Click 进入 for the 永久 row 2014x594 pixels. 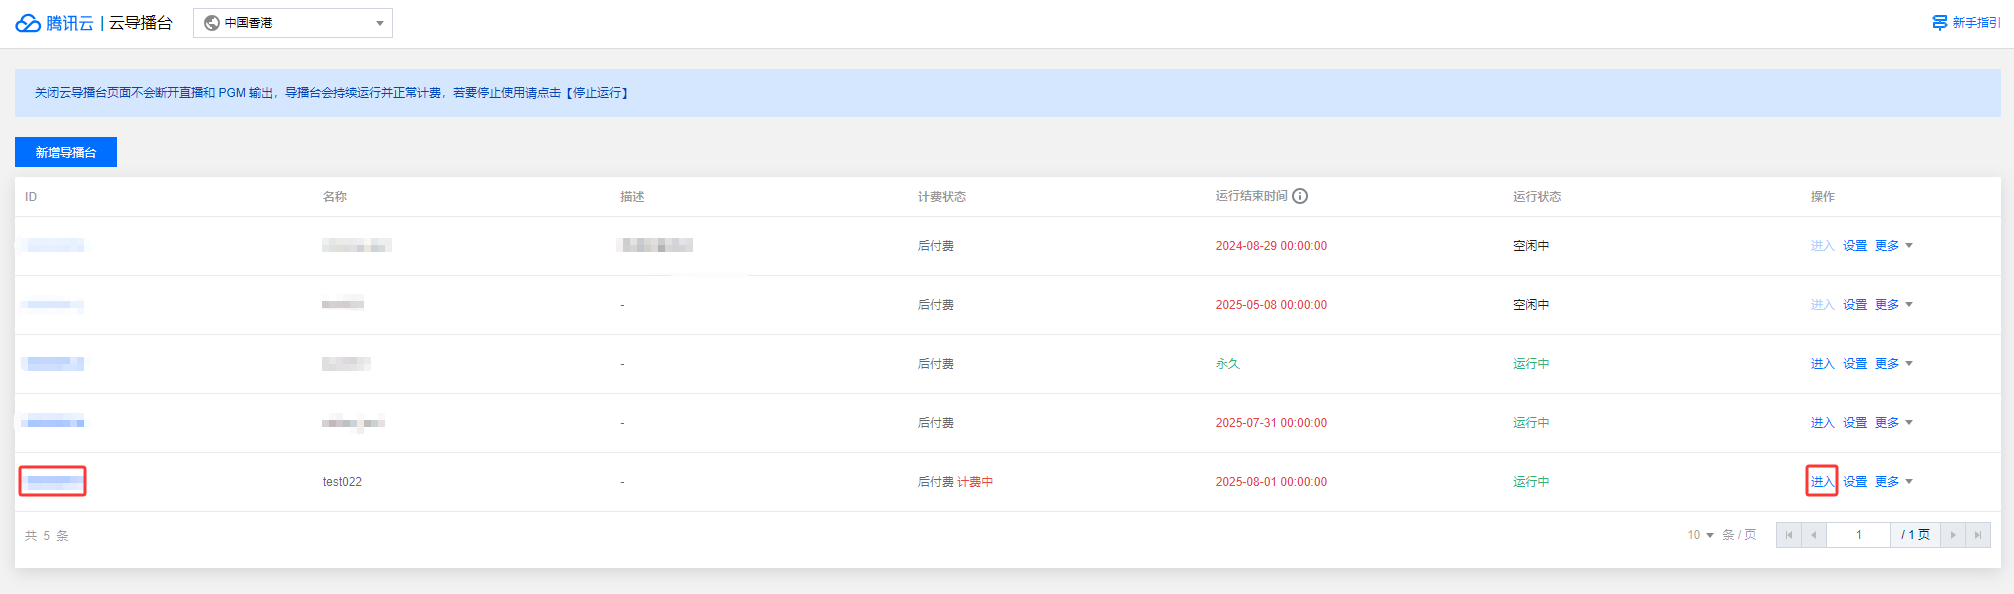[1822, 364]
